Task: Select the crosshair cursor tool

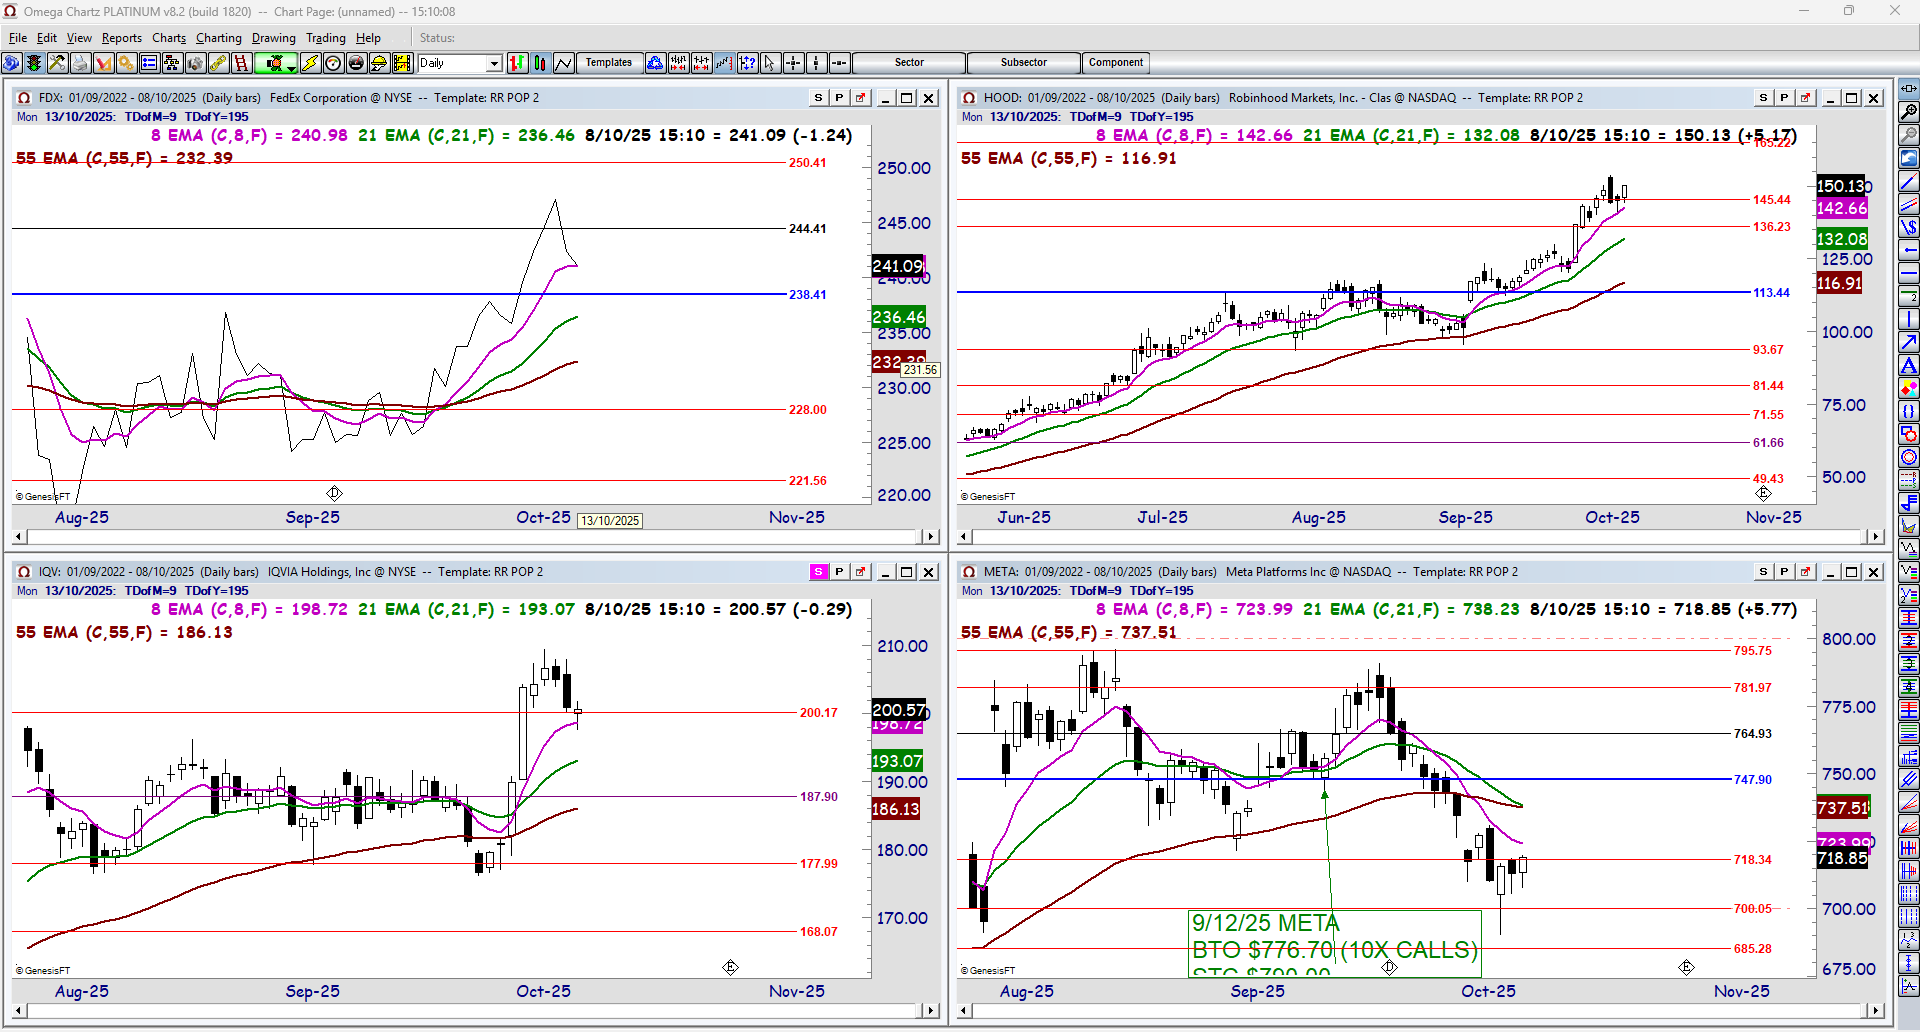Action: (x=793, y=63)
